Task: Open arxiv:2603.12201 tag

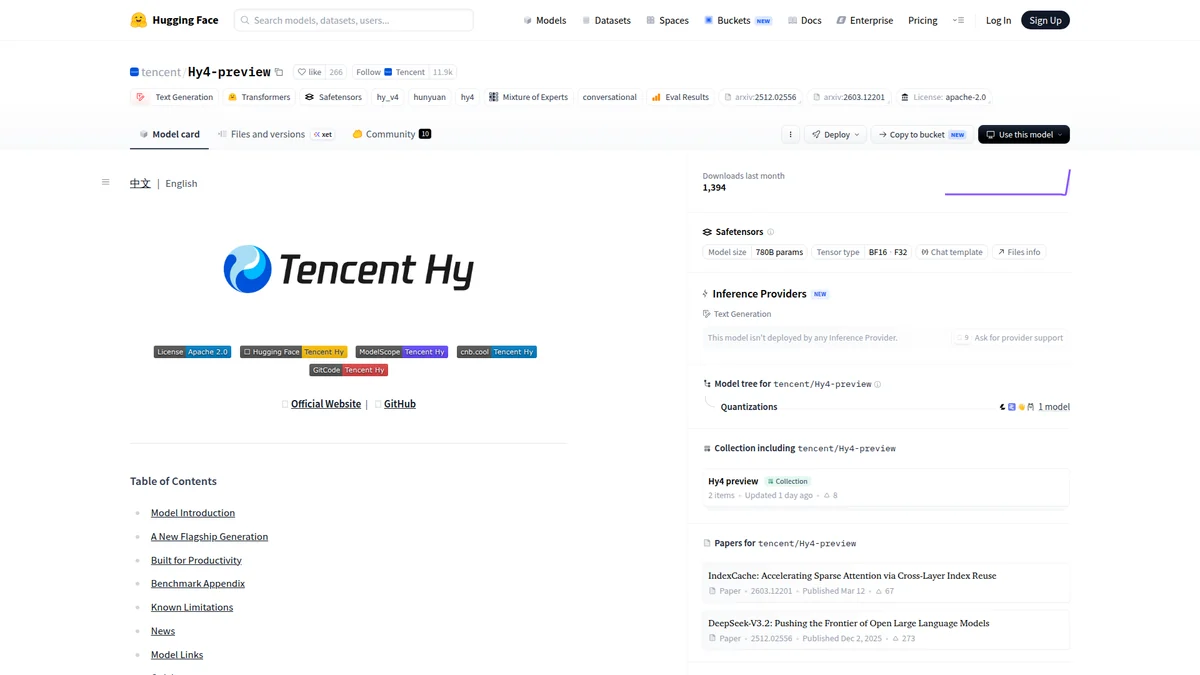Action: point(849,97)
